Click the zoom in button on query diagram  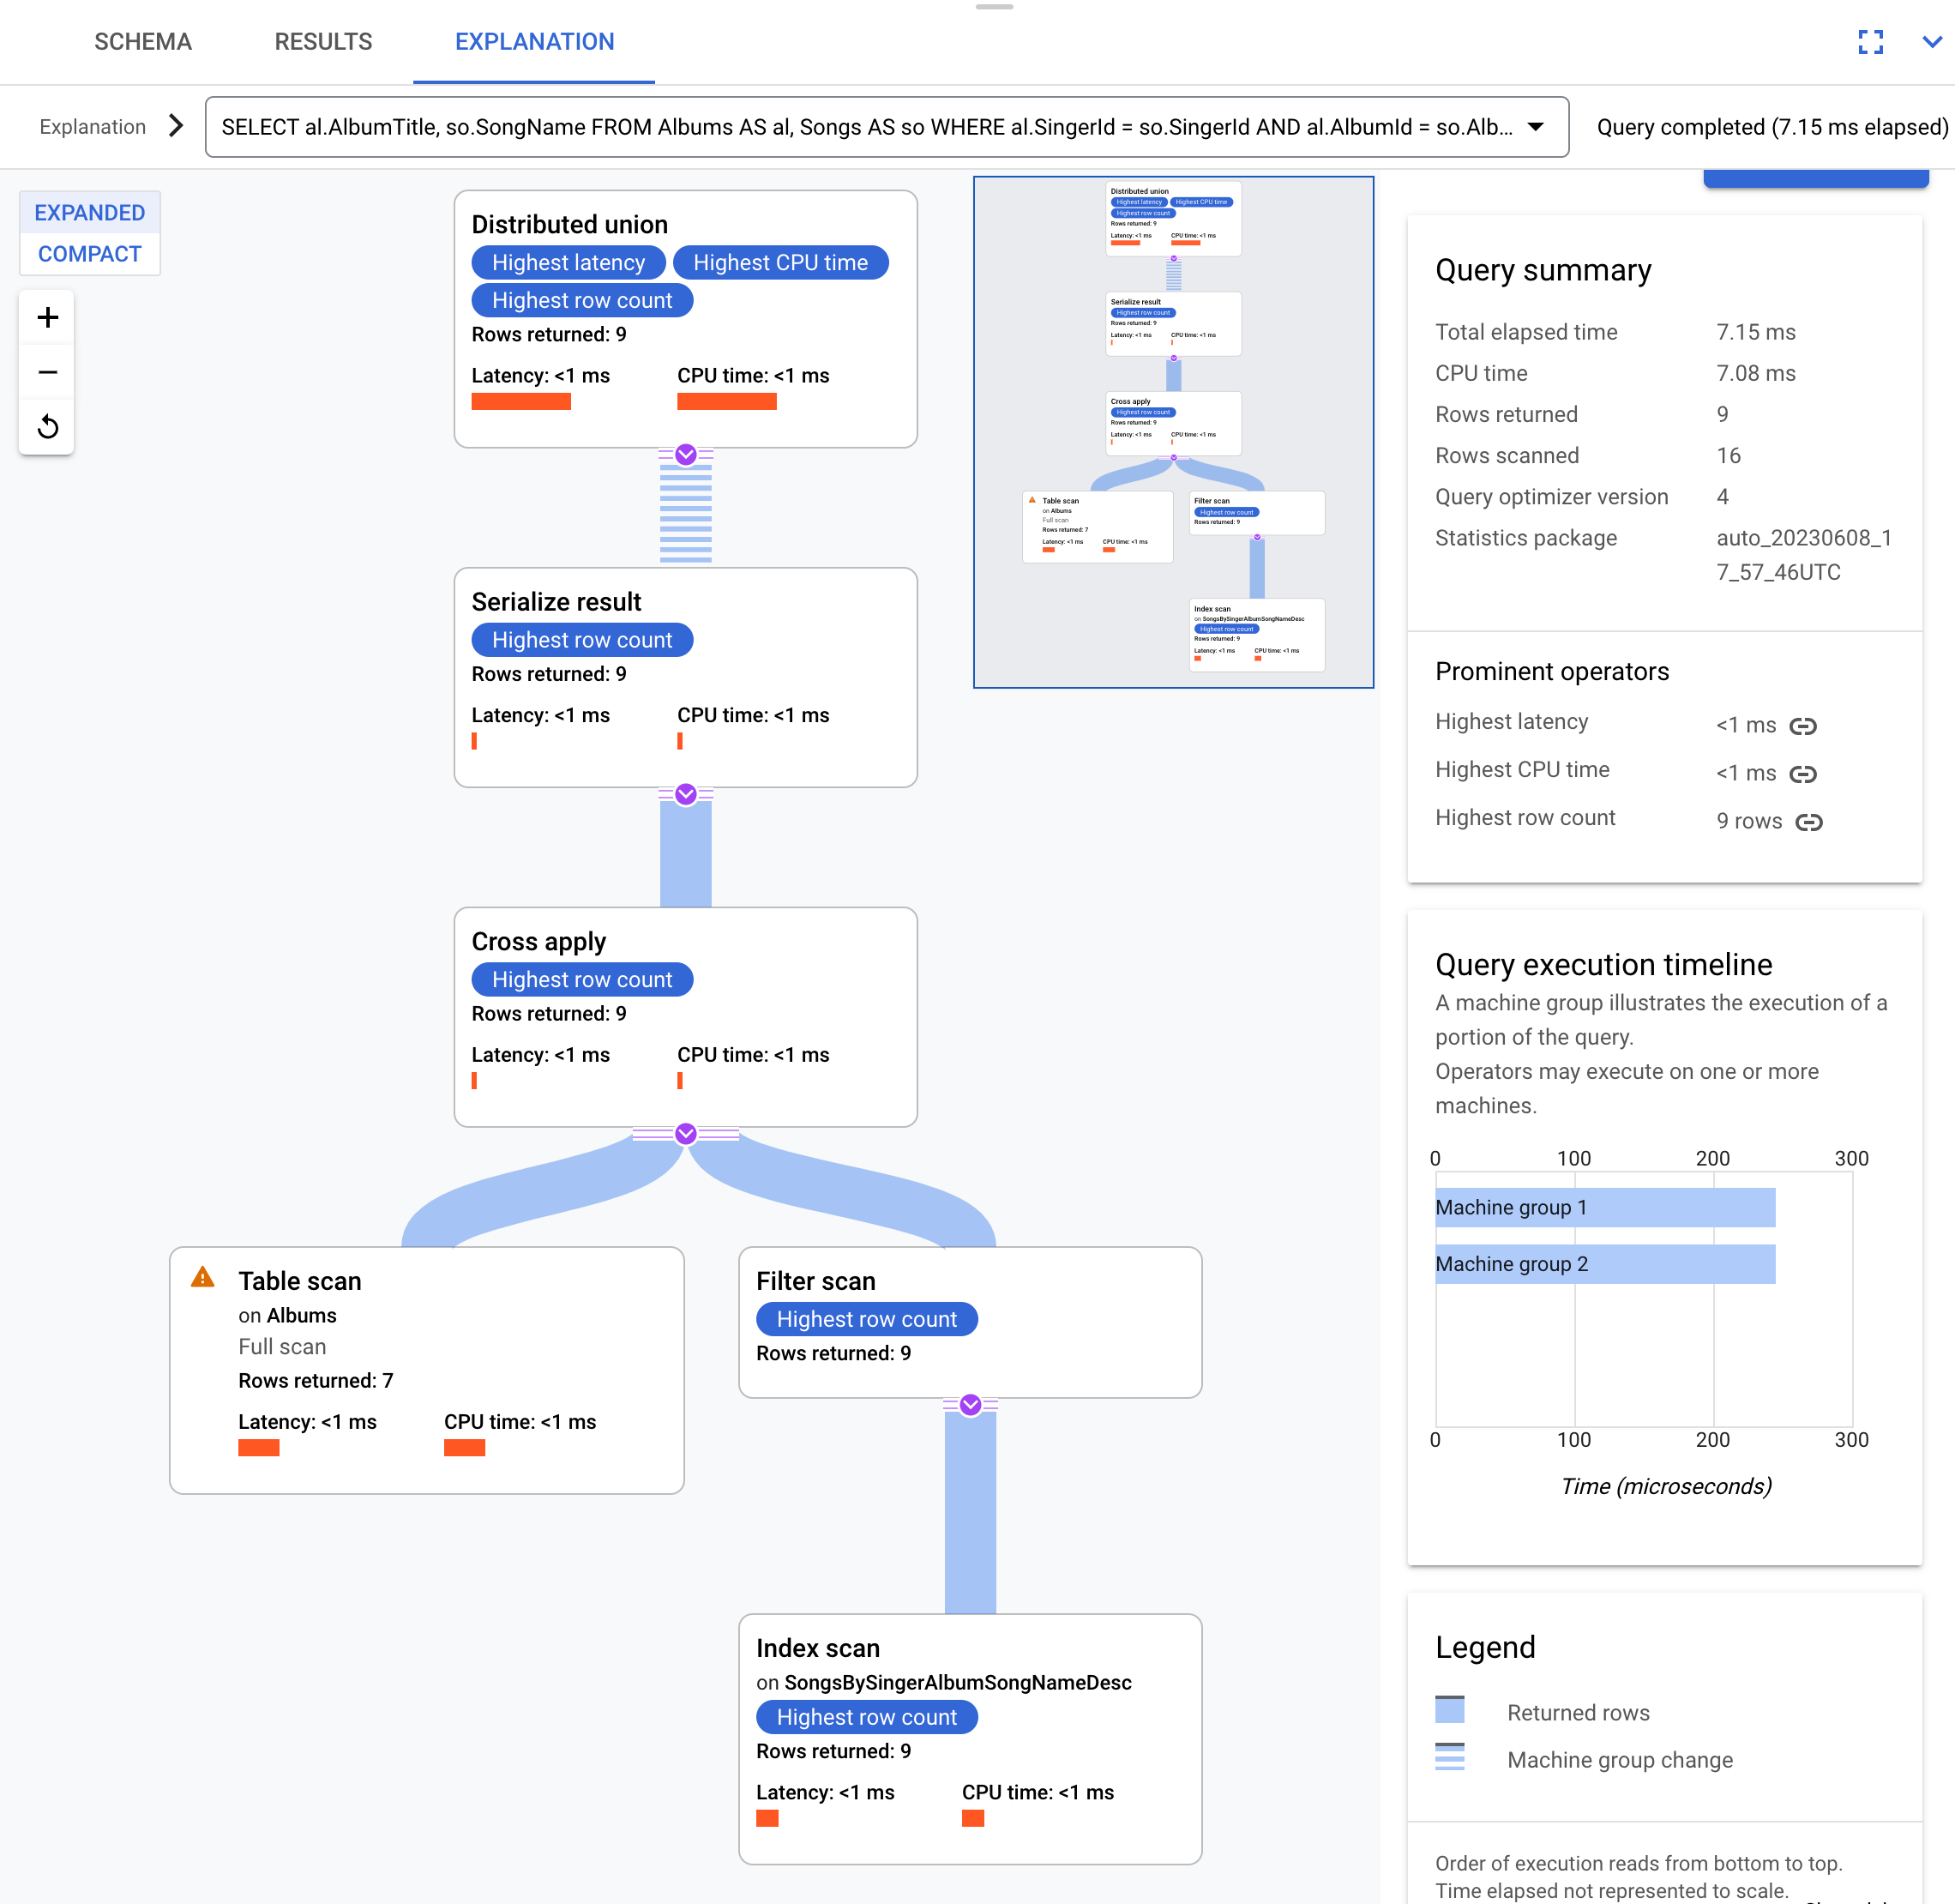pos(47,317)
